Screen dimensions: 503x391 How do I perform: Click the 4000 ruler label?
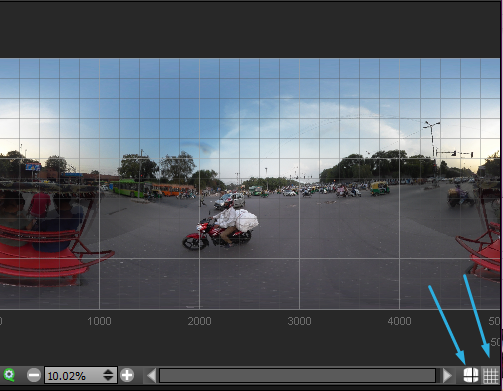(399, 321)
